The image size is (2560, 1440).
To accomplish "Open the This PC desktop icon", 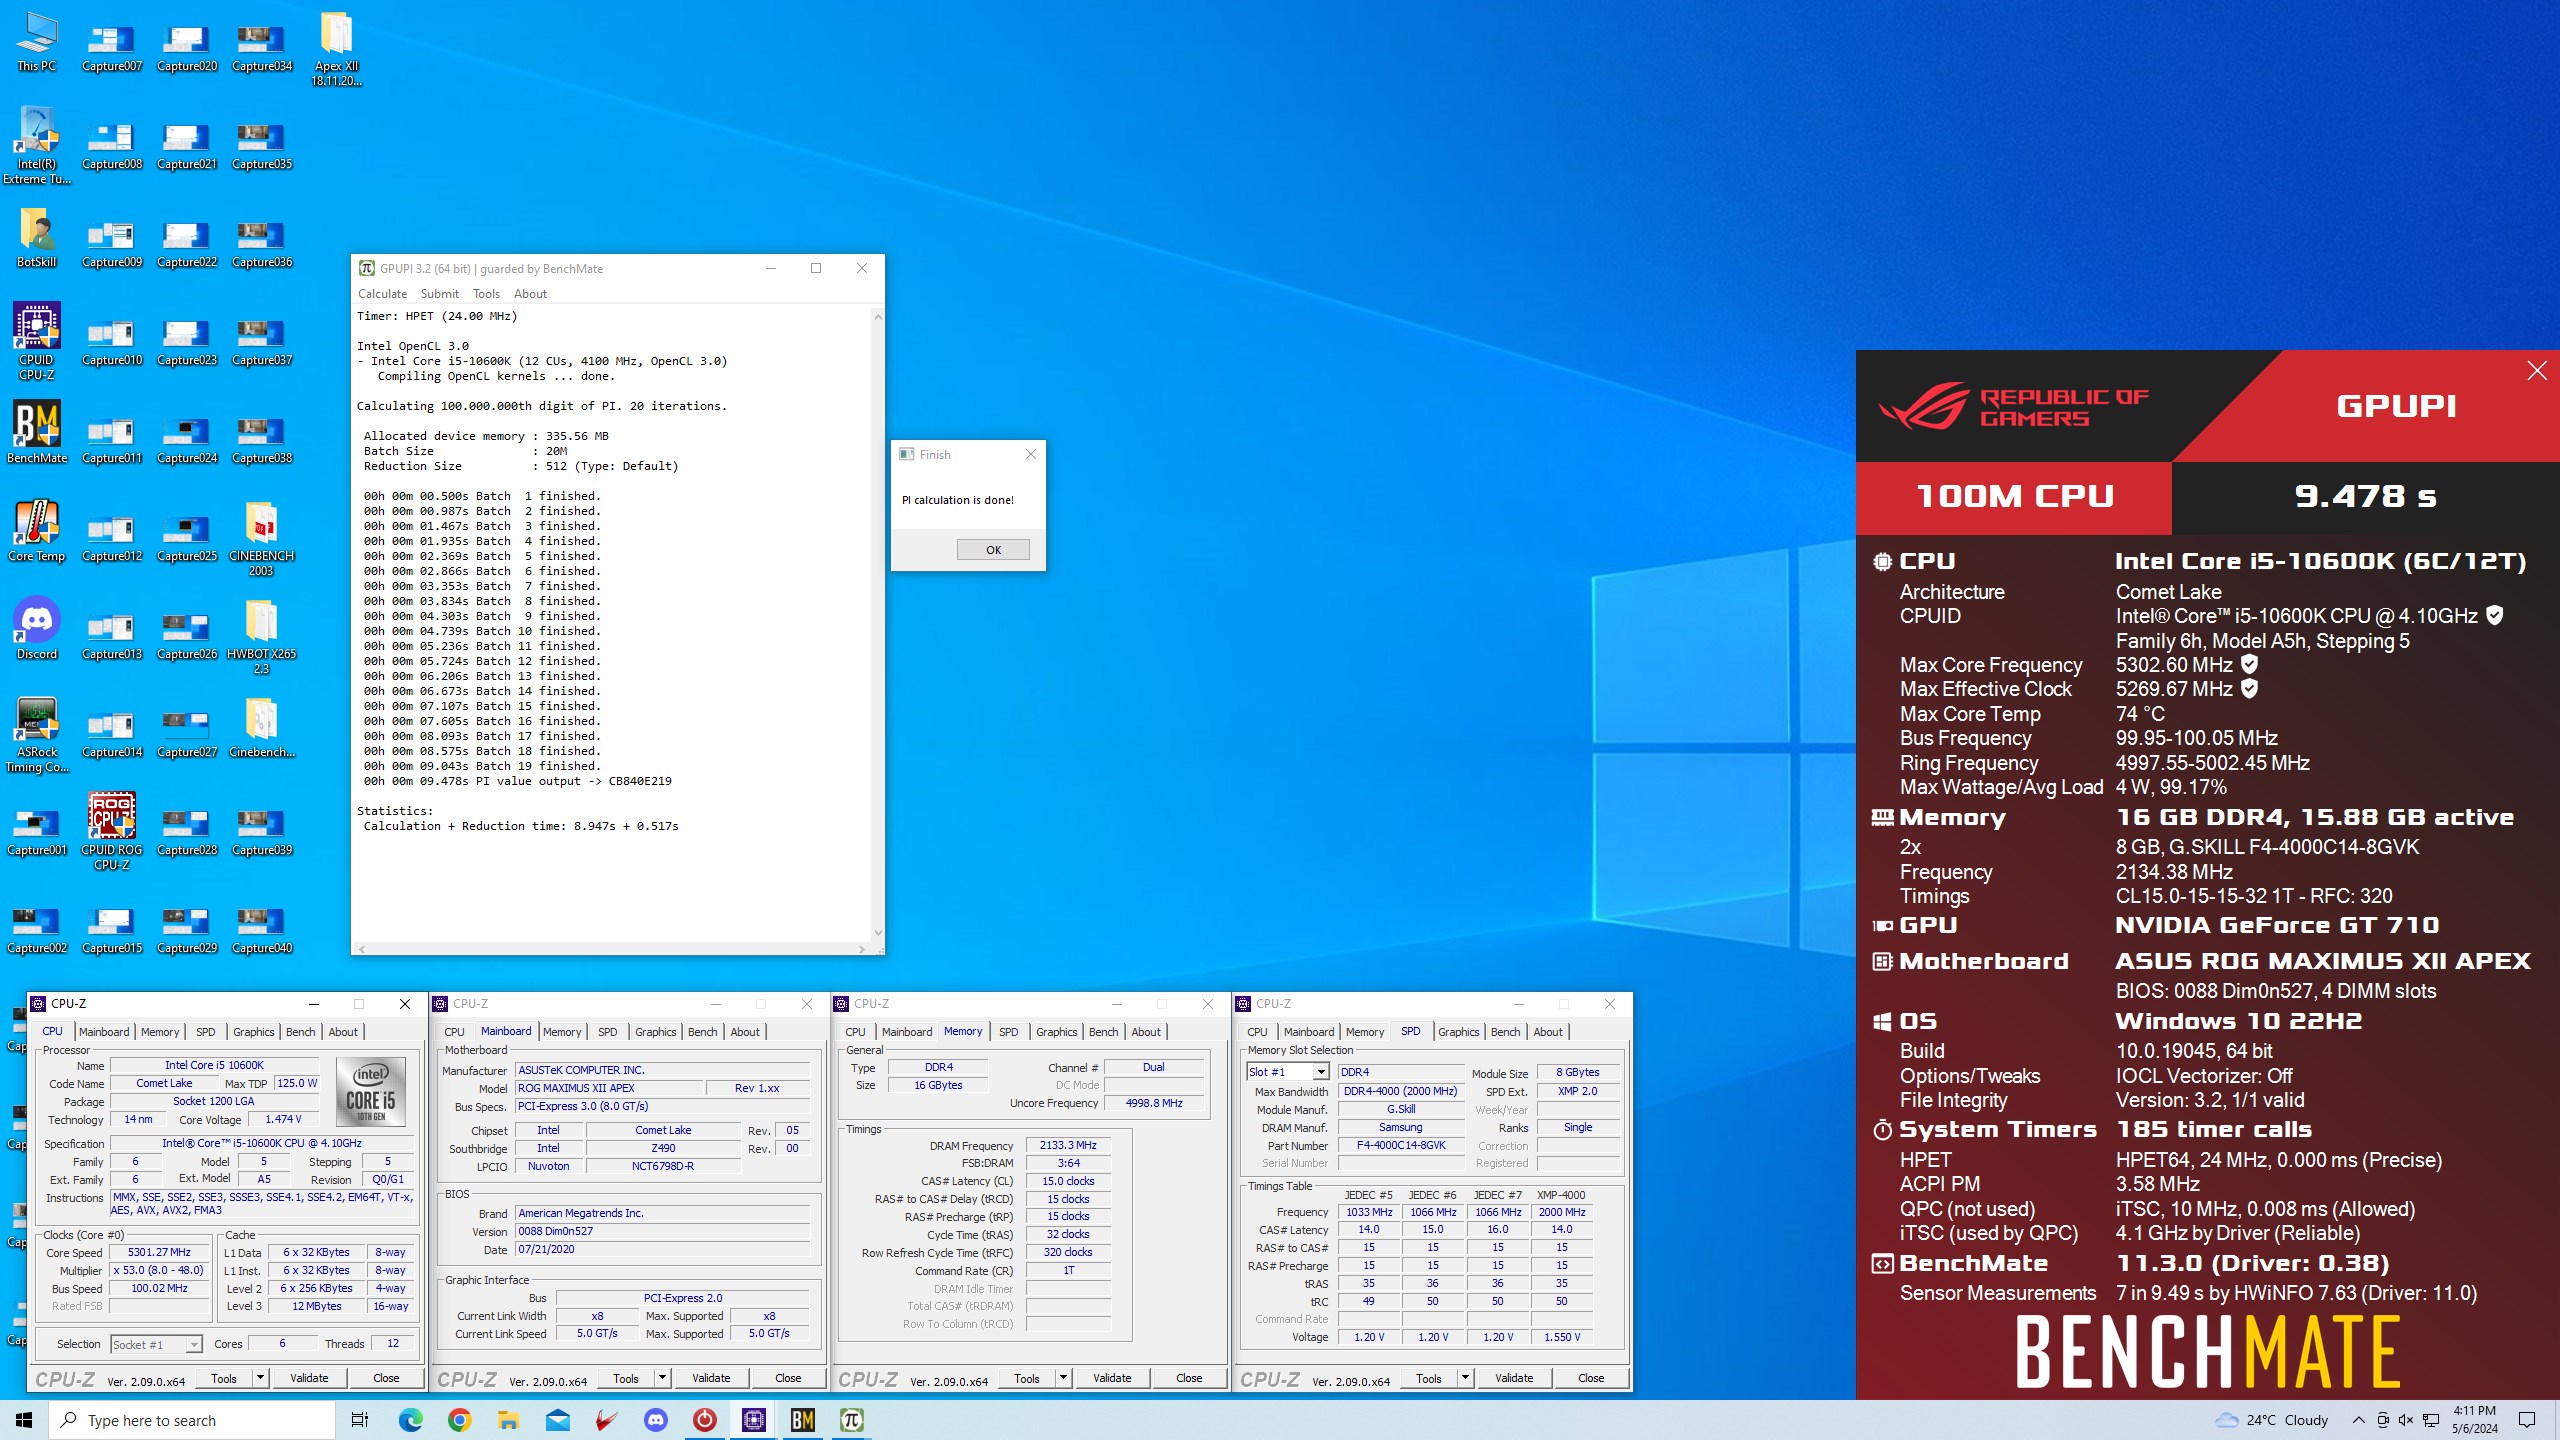I will click(x=37, y=42).
